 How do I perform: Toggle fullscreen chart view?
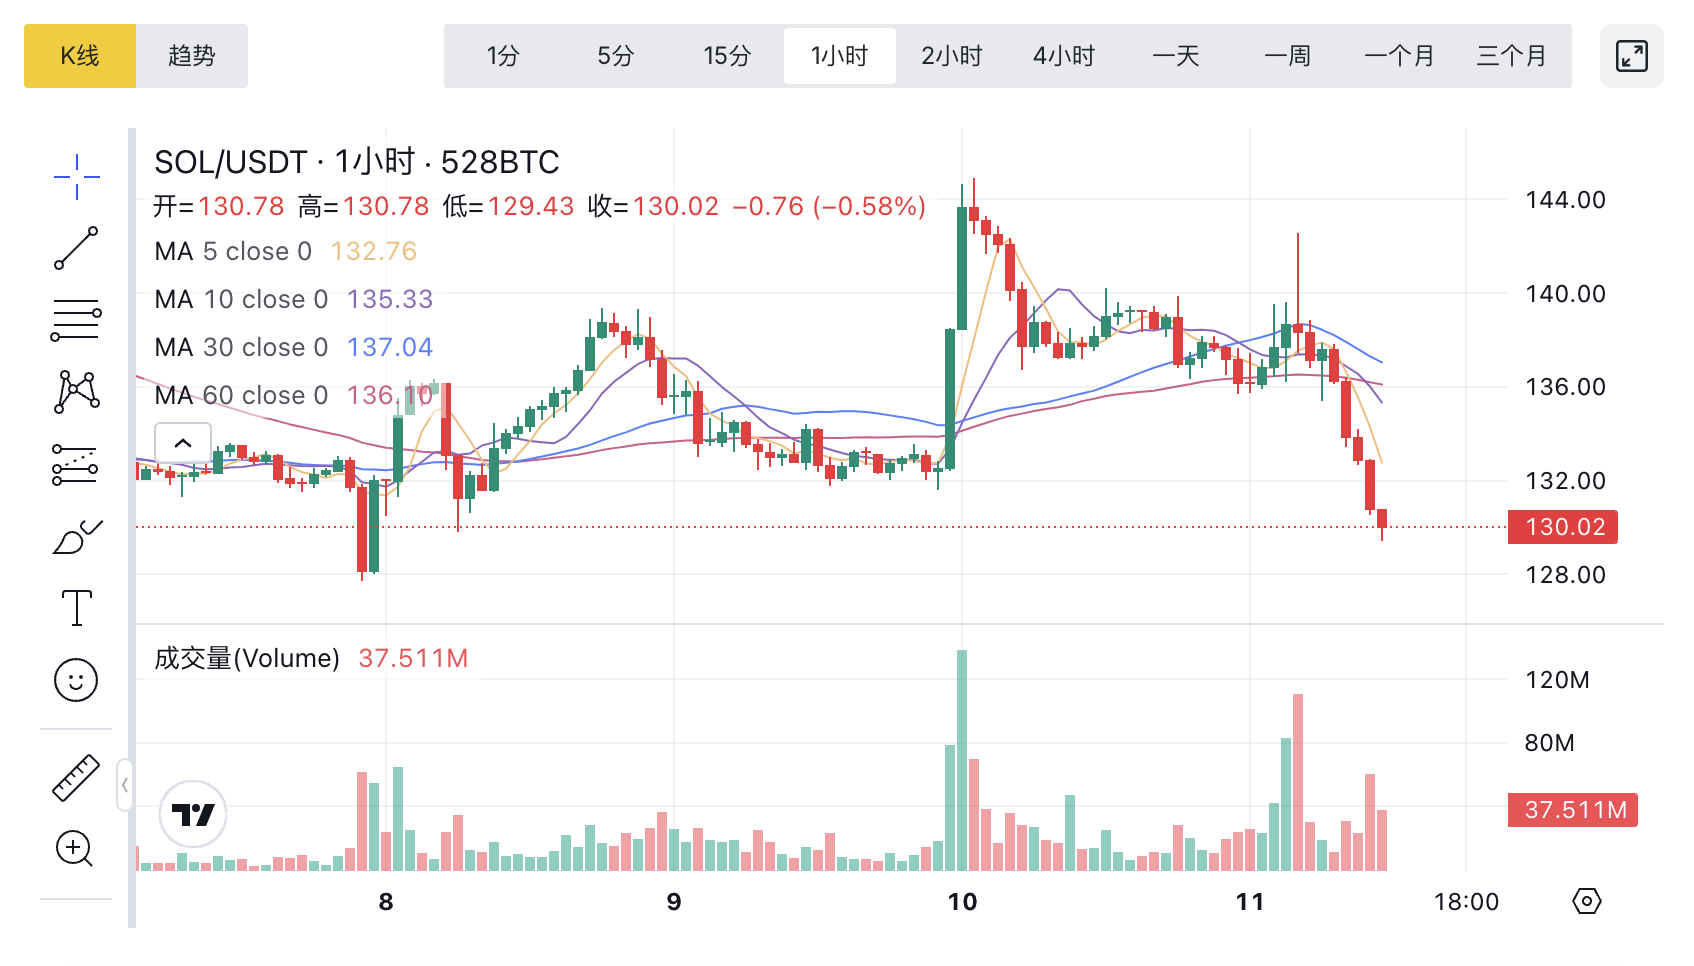1631,56
